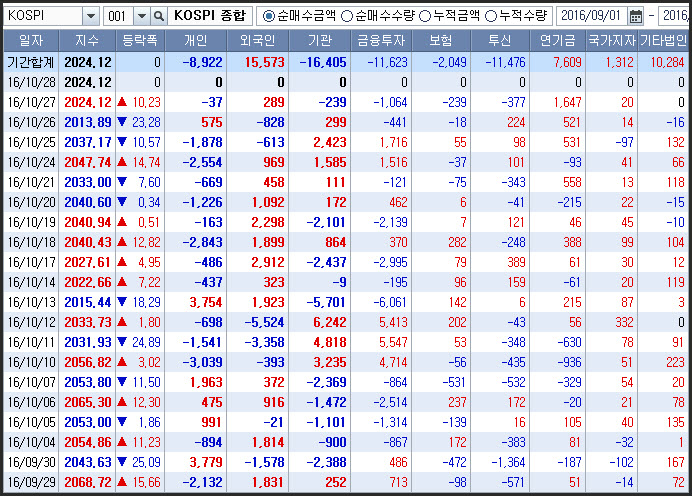Click the end date field beginning 2016
Viewport: 692px width, 496px height.
tap(674, 16)
